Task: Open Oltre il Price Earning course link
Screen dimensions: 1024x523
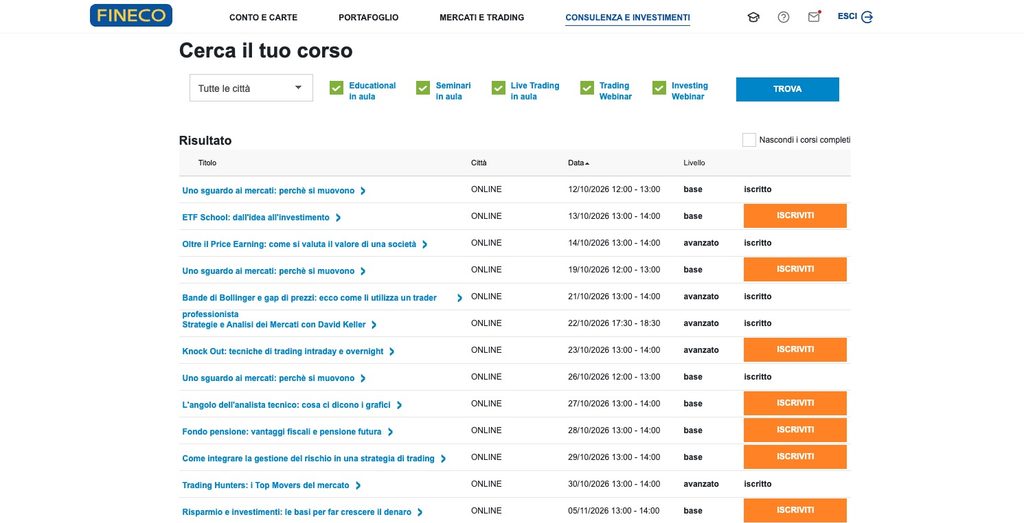Action: tap(299, 244)
